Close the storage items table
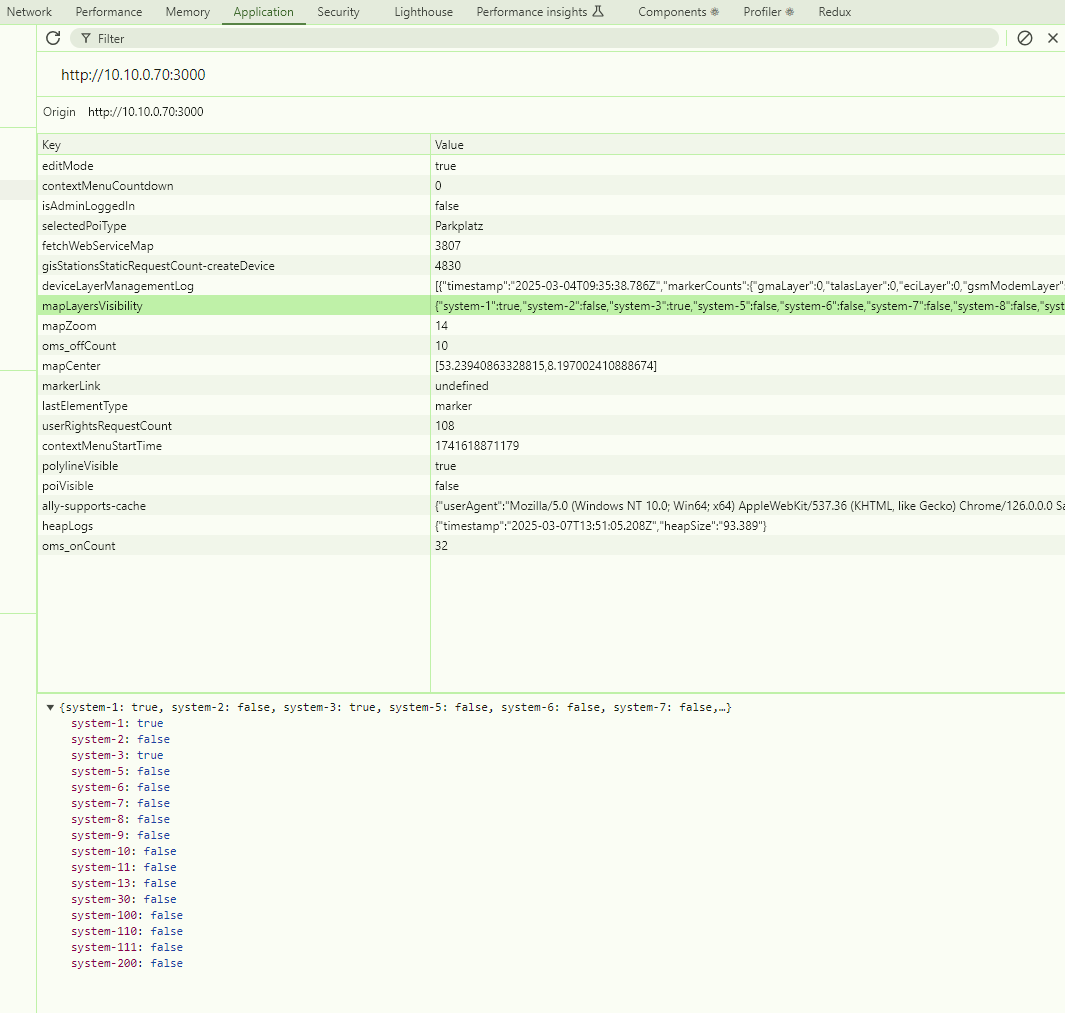This screenshot has width=1065, height=1013. point(1052,38)
